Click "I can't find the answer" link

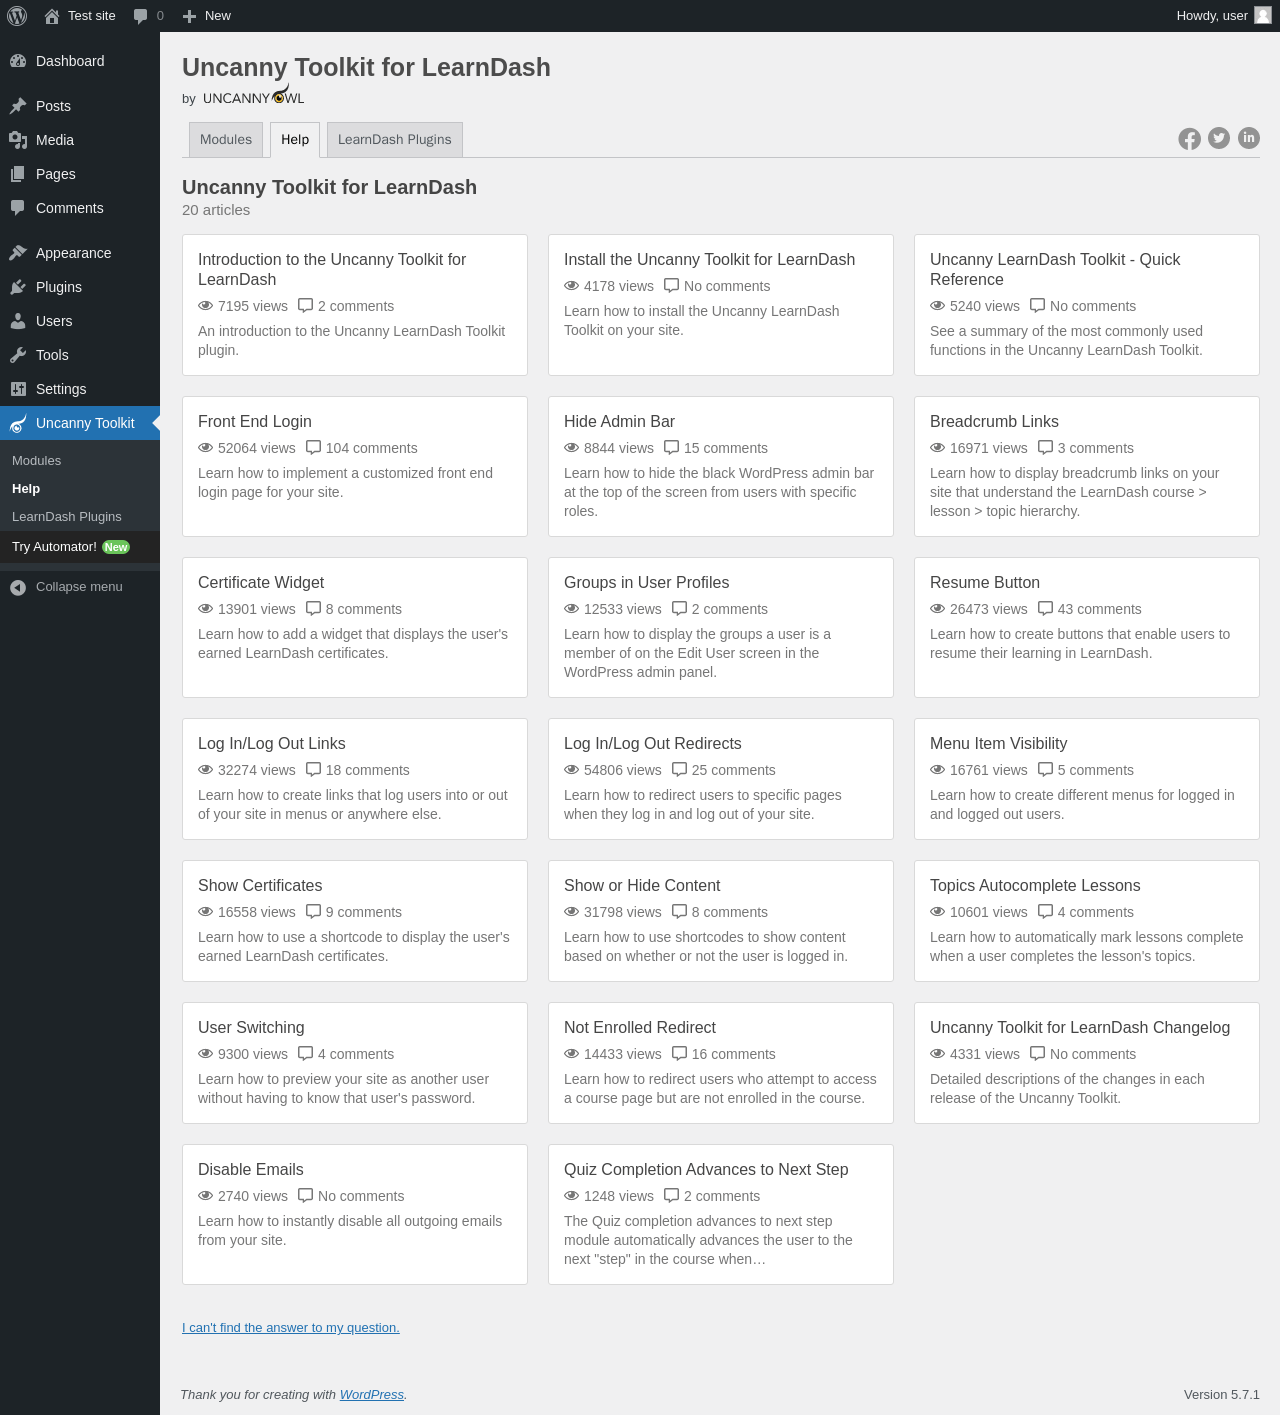291,1328
